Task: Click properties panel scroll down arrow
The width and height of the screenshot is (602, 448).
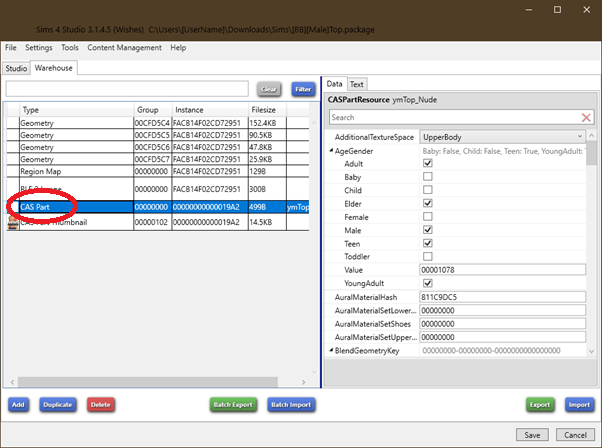Action: pos(591,351)
